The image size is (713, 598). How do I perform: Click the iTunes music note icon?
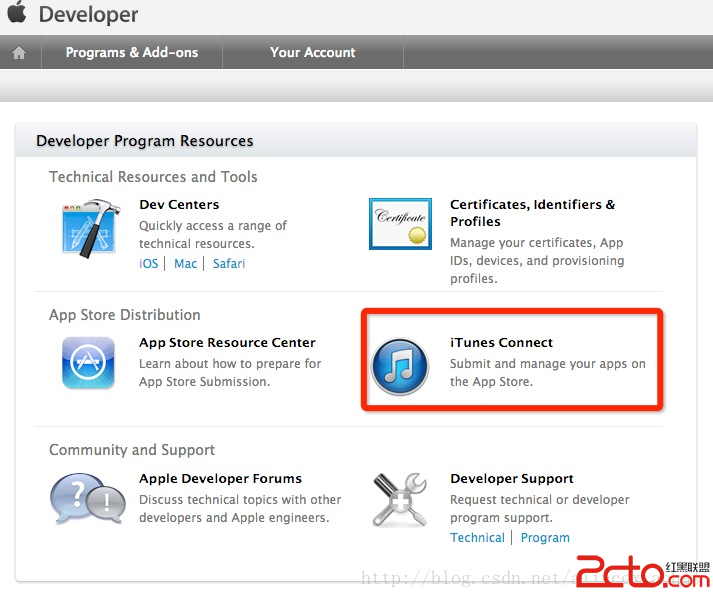400,366
